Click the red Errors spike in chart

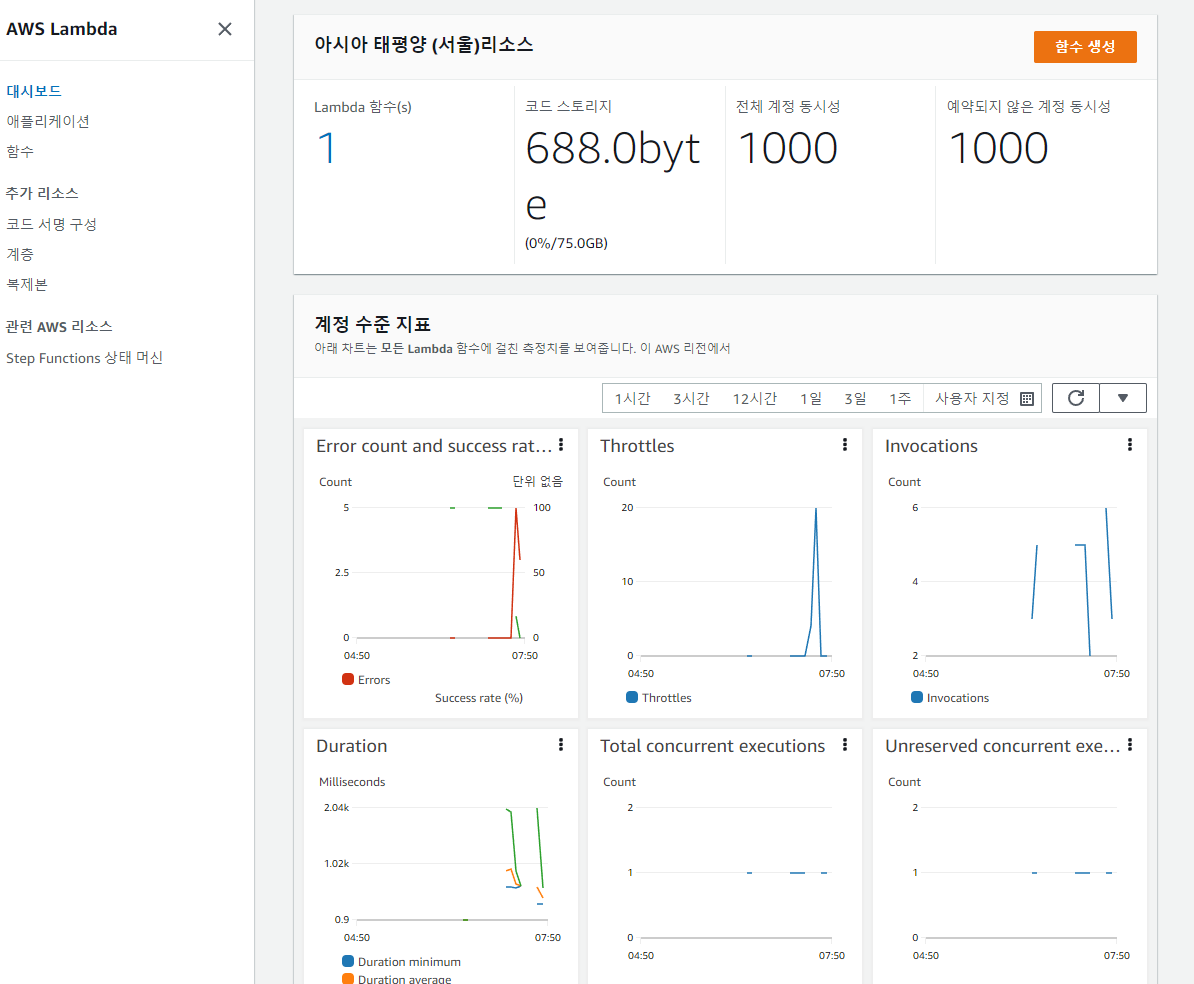click(x=516, y=571)
